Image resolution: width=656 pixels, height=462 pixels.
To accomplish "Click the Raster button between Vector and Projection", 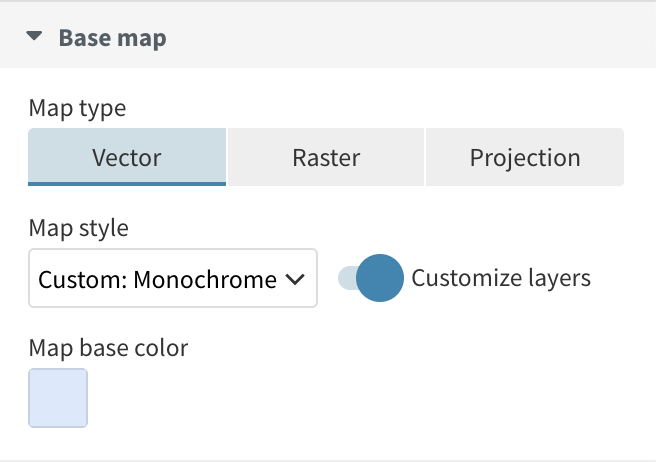I will click(x=326, y=157).
